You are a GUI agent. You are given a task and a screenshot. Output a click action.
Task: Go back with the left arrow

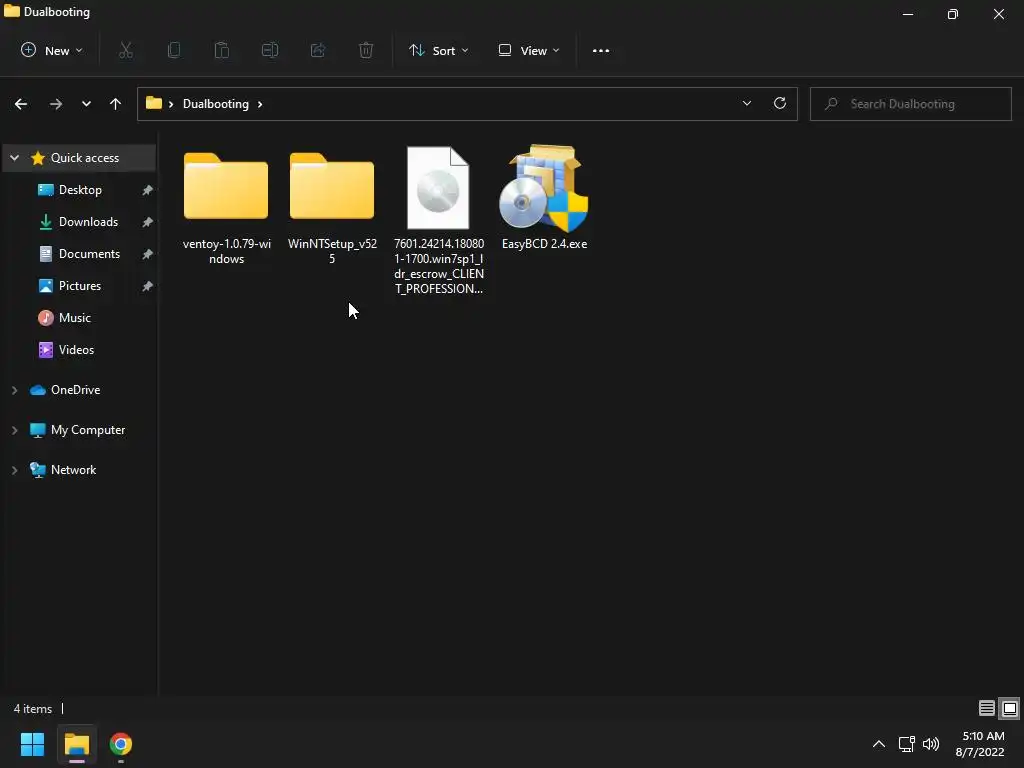click(21, 104)
